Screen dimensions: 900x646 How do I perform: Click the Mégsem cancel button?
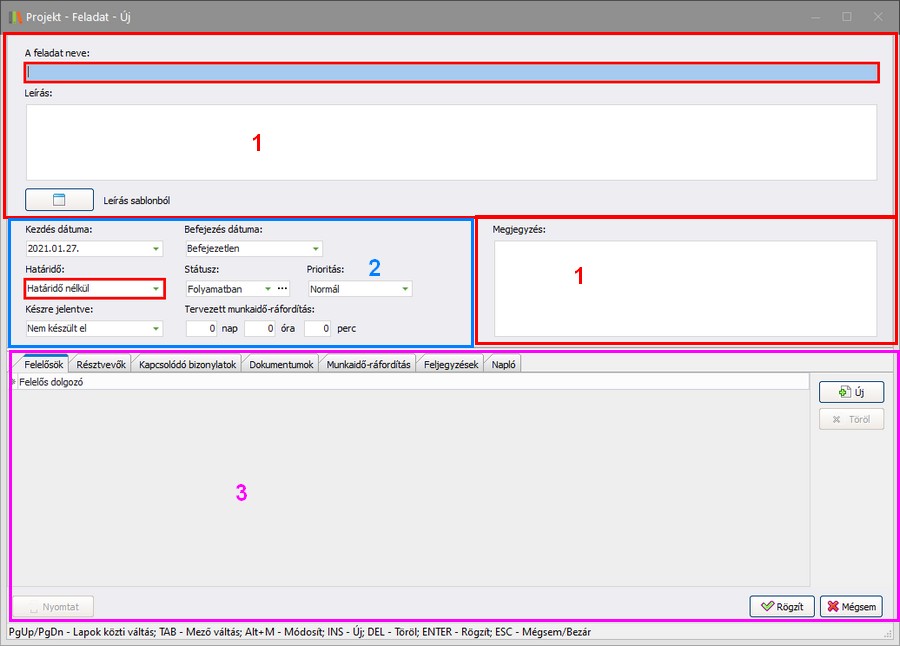pos(851,606)
